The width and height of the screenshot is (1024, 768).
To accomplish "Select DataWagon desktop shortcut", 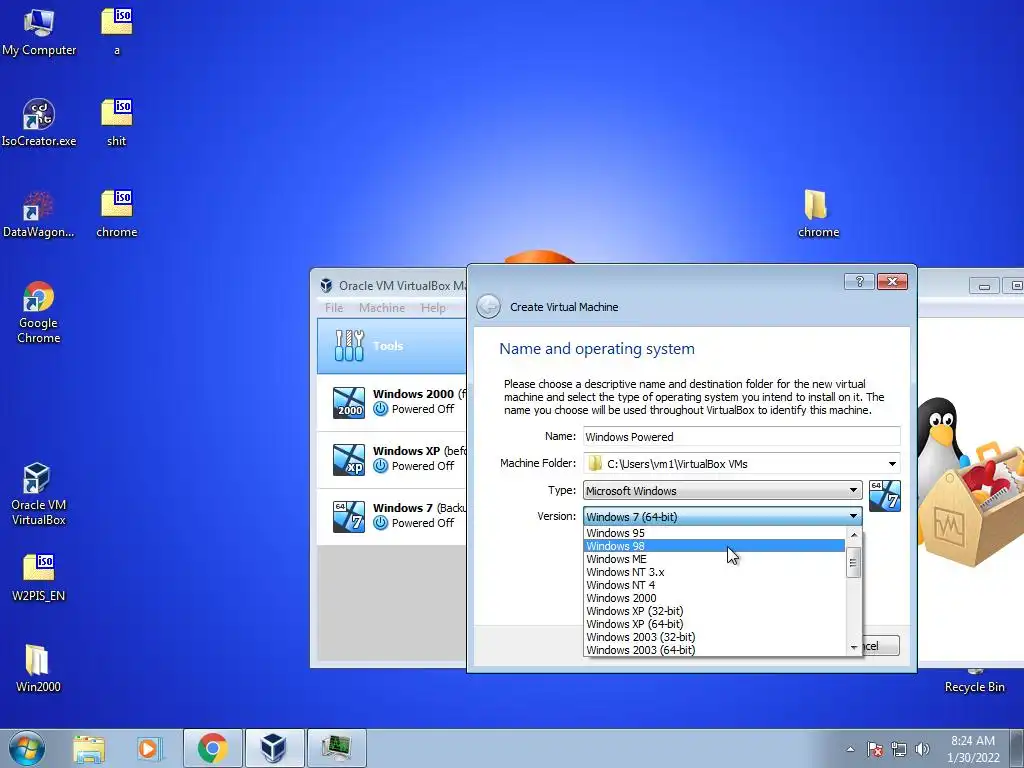I will point(39,214).
